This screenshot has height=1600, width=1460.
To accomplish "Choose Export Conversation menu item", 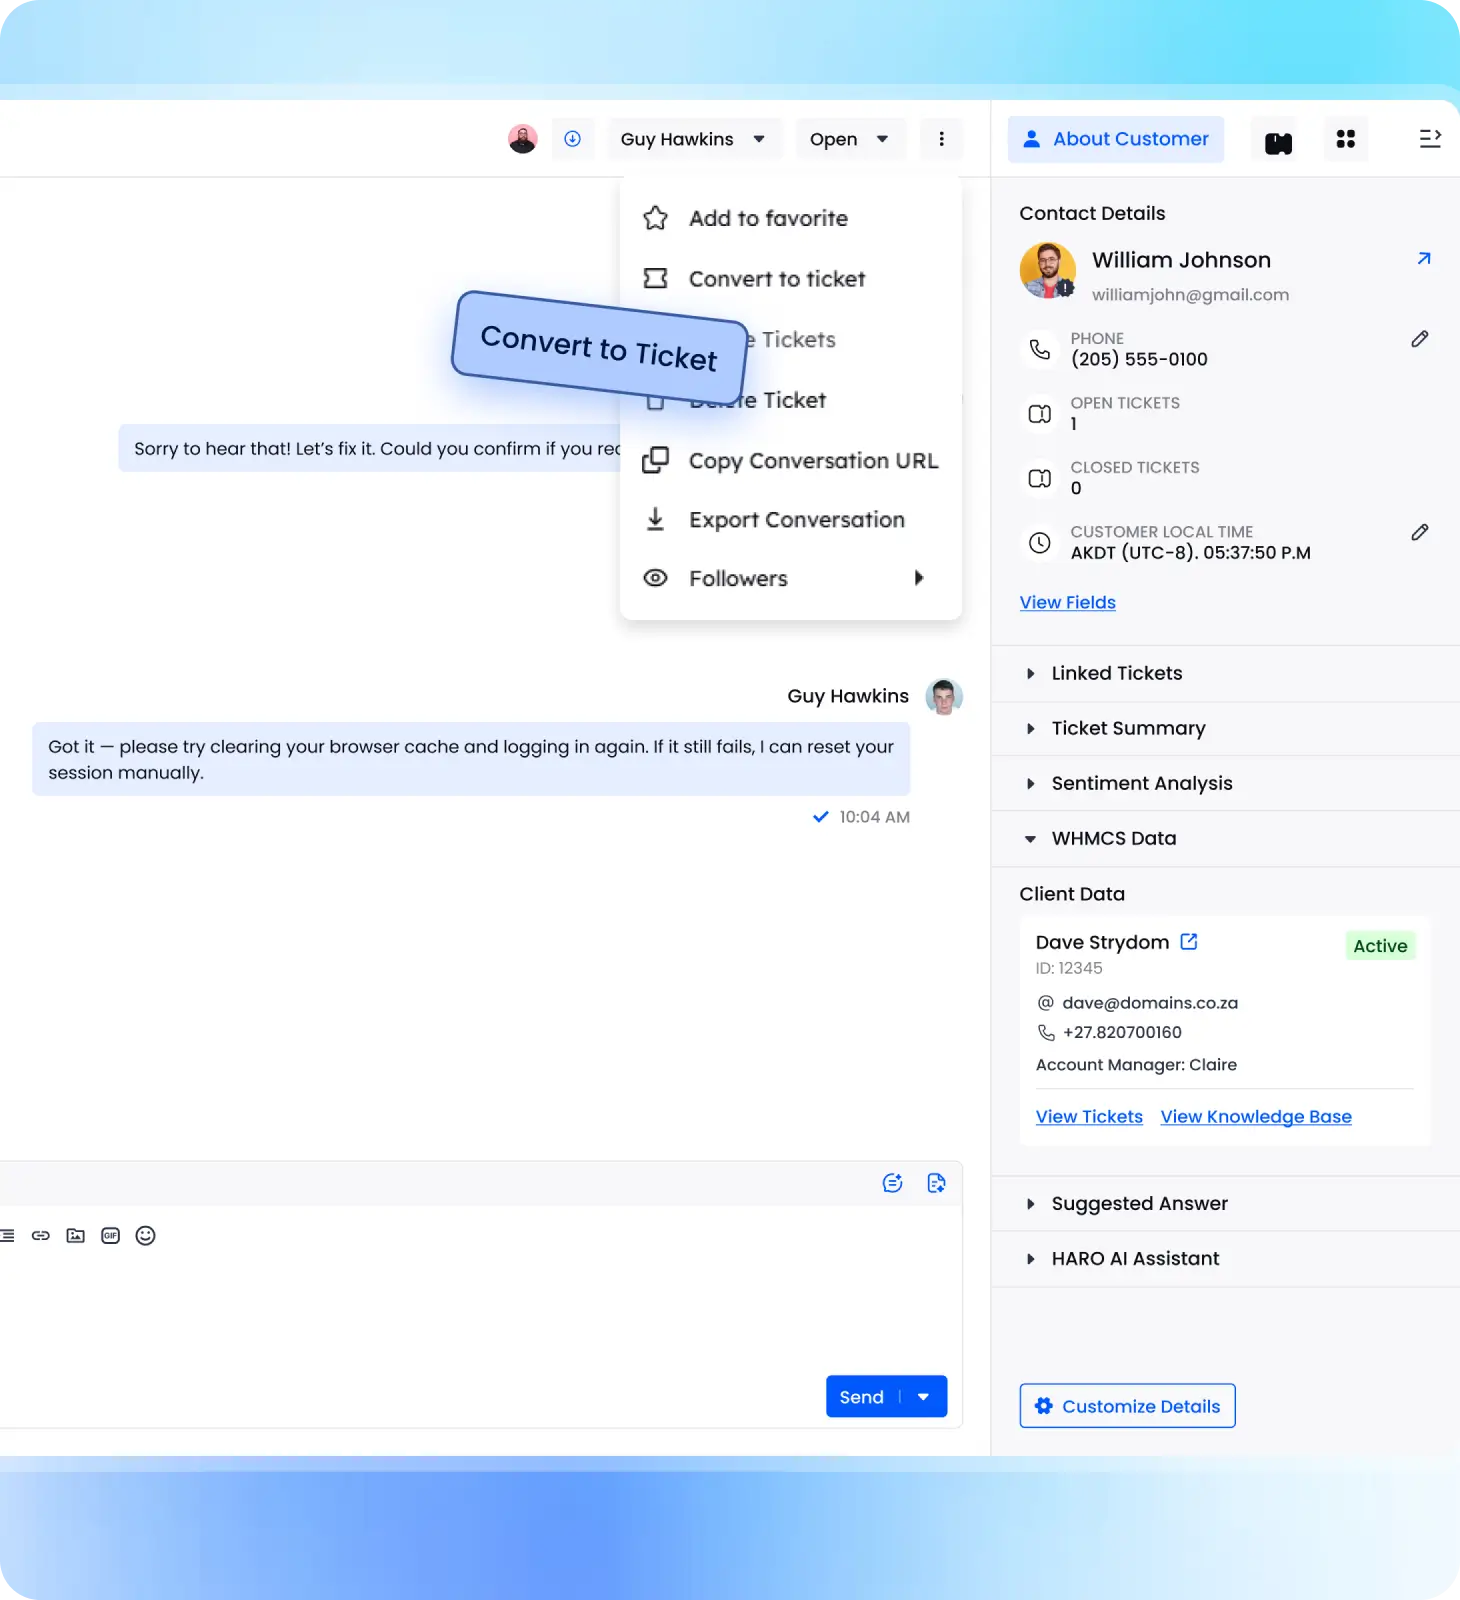I will [790, 520].
